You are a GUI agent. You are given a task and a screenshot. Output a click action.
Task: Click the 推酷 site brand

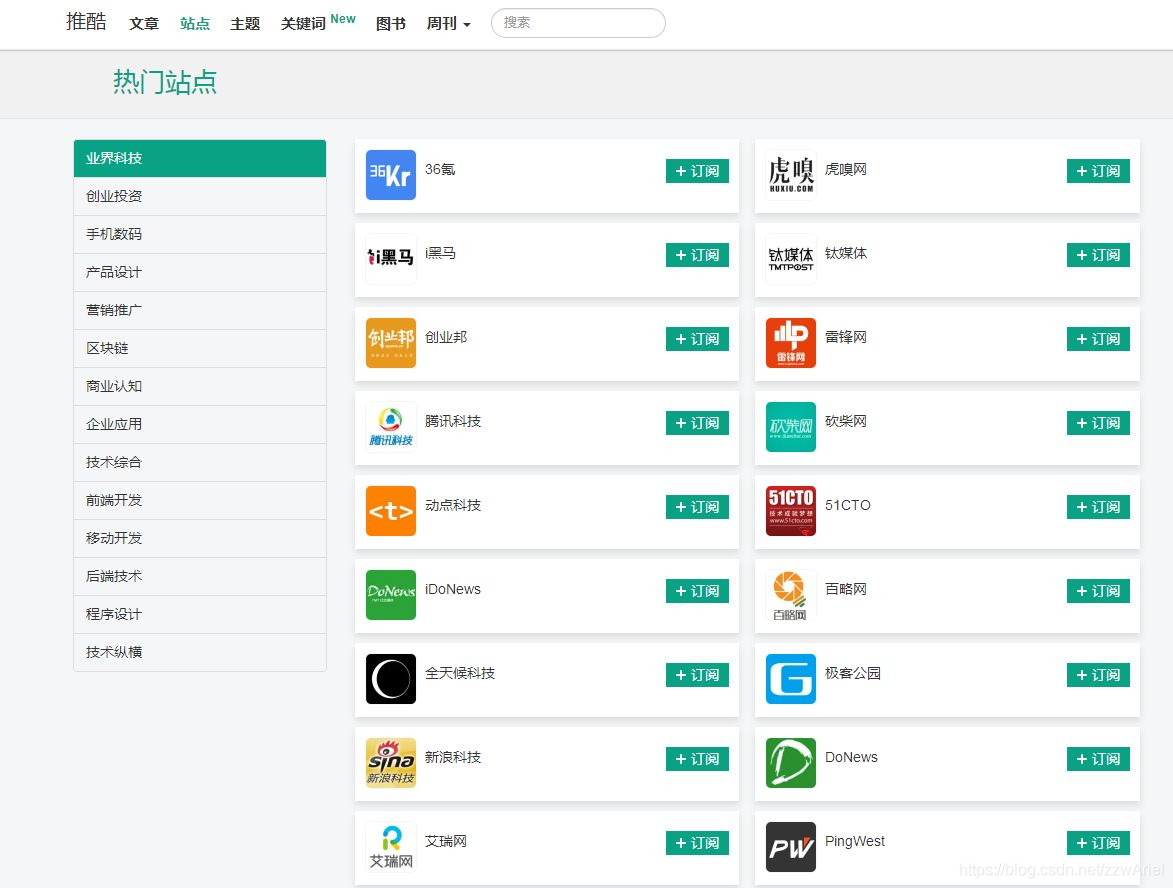pyautogui.click(x=86, y=22)
